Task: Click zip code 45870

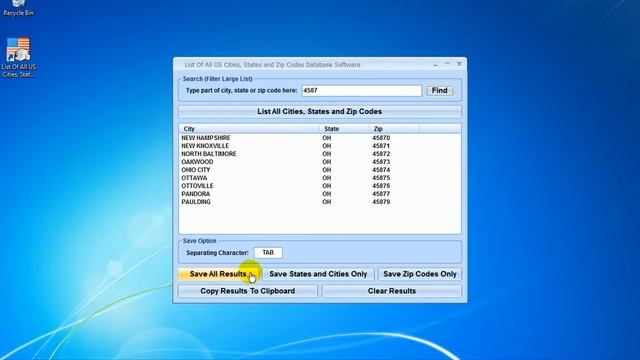Action: 381,138
